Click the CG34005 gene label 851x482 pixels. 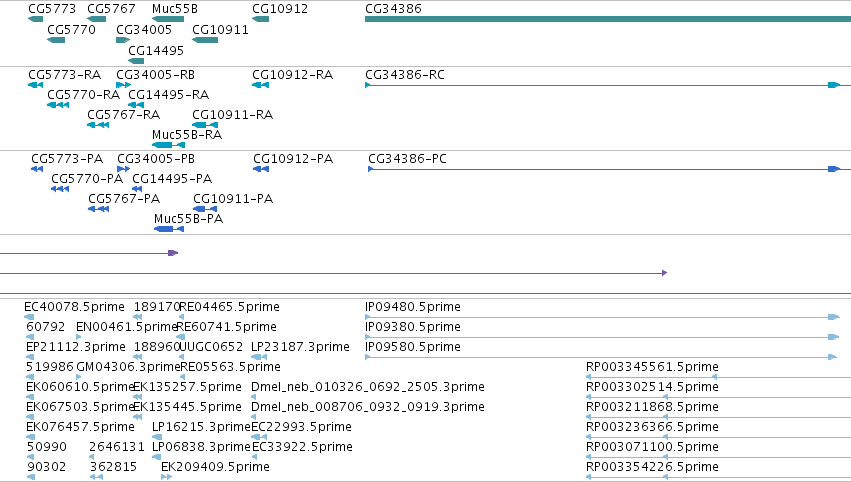pyautogui.click(x=144, y=29)
